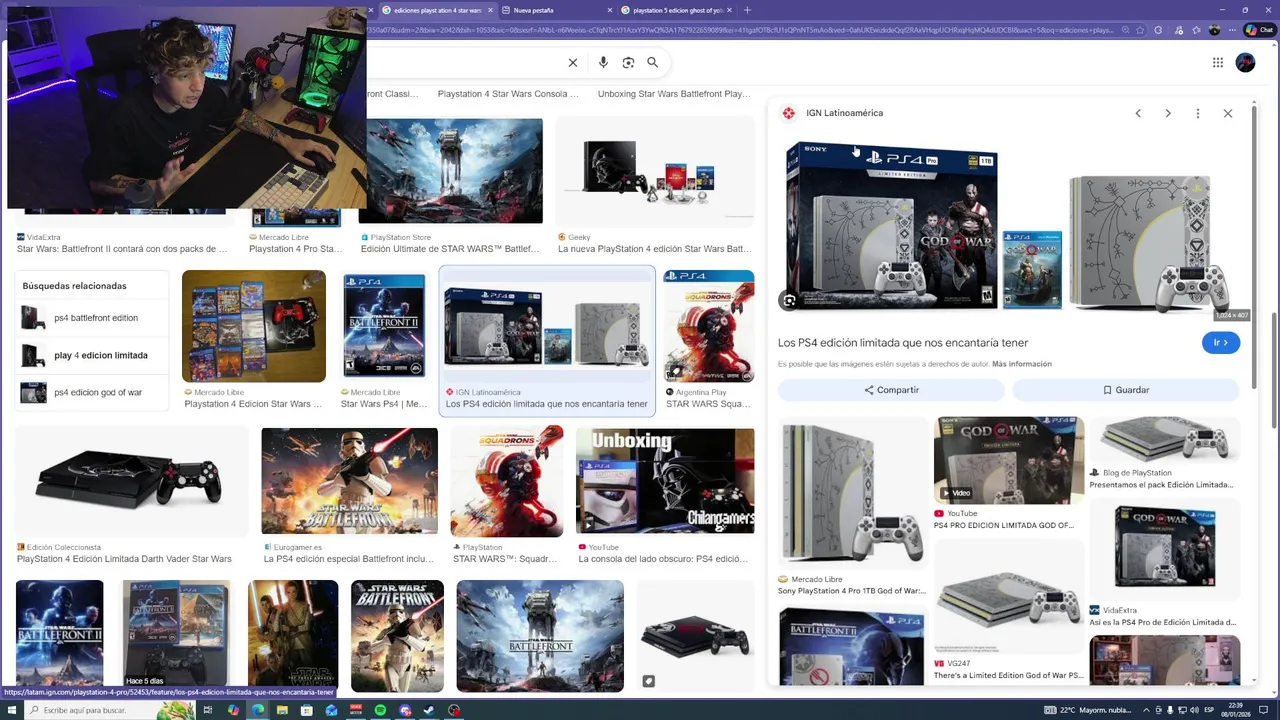The height and width of the screenshot is (720, 1280).
Task: Clear the Google search box text
Action: 573,62
